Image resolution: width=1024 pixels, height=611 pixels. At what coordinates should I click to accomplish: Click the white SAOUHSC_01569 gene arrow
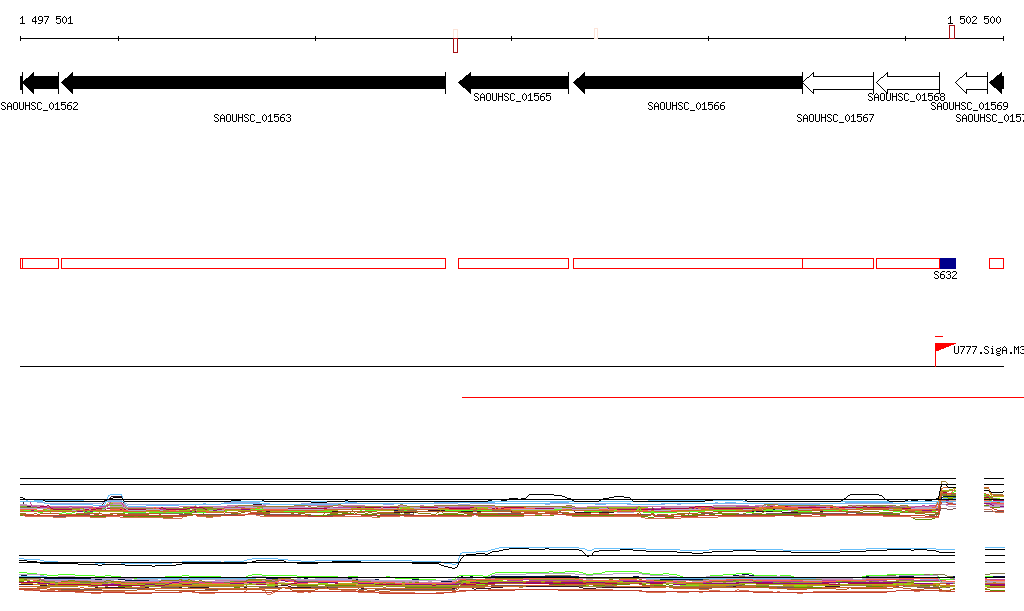(971, 83)
